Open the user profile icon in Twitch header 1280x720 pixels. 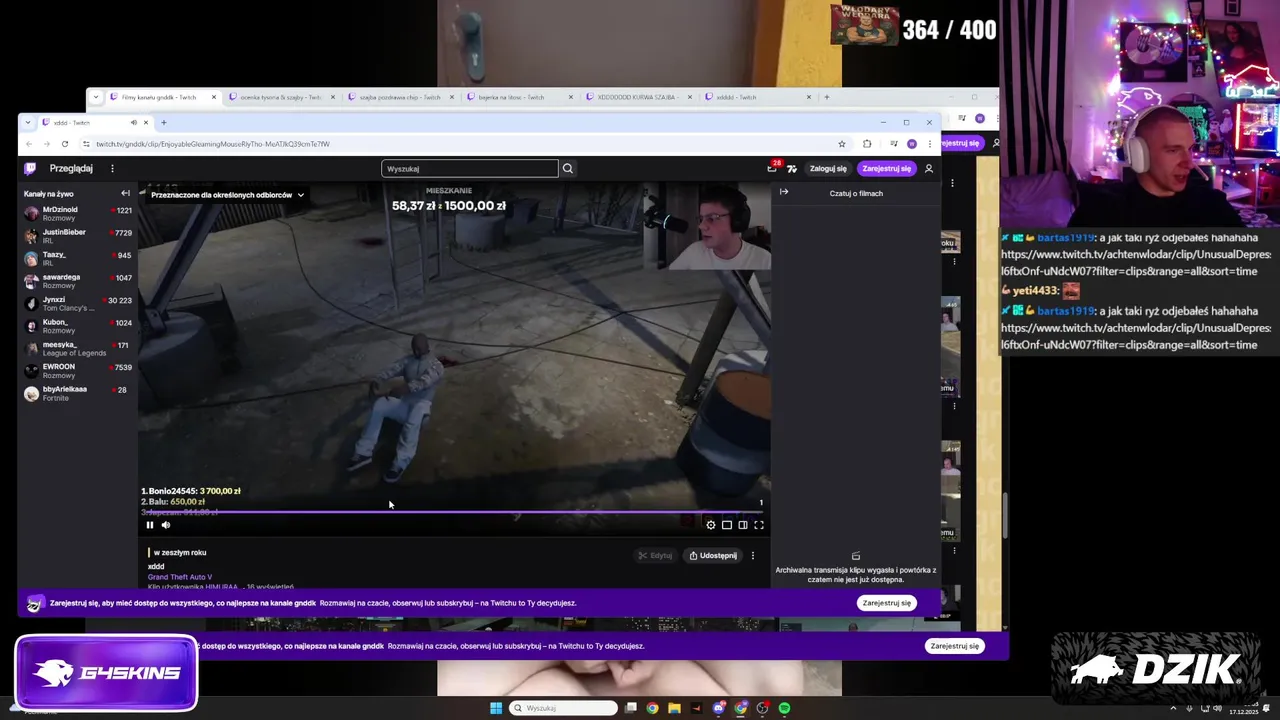pyautogui.click(x=929, y=169)
